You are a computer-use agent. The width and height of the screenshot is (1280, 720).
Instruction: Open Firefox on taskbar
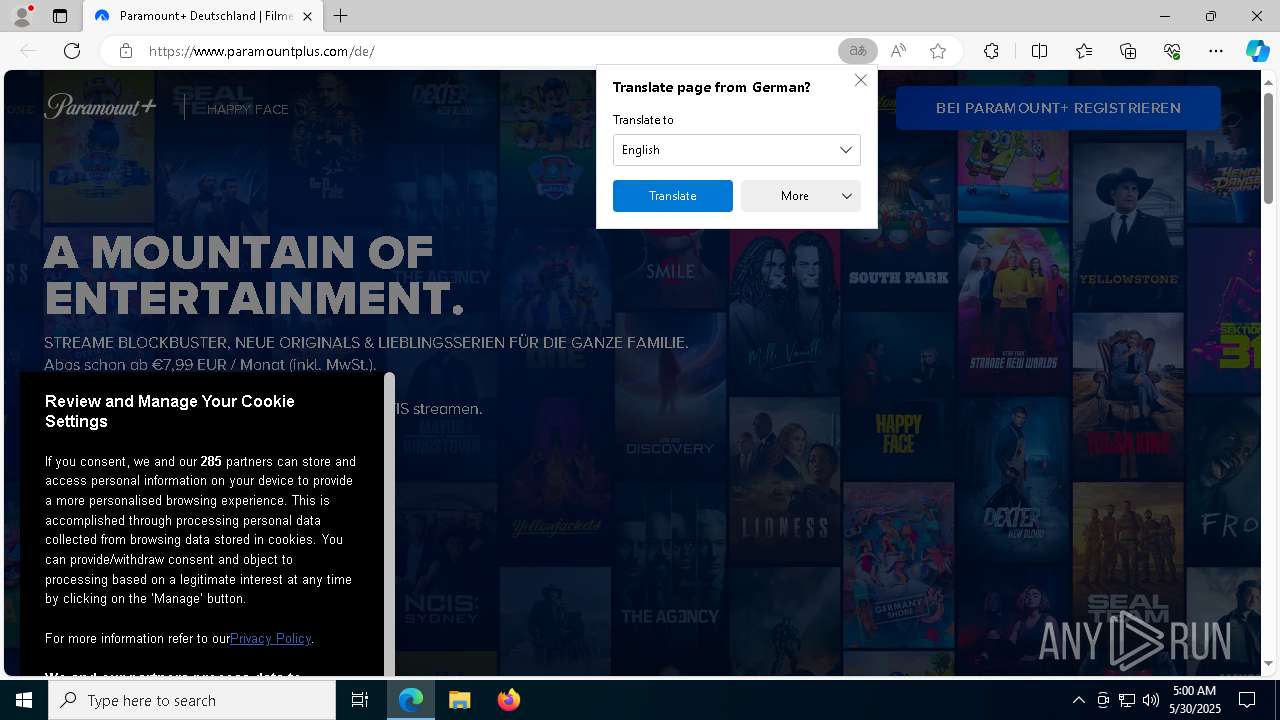pyautogui.click(x=508, y=700)
